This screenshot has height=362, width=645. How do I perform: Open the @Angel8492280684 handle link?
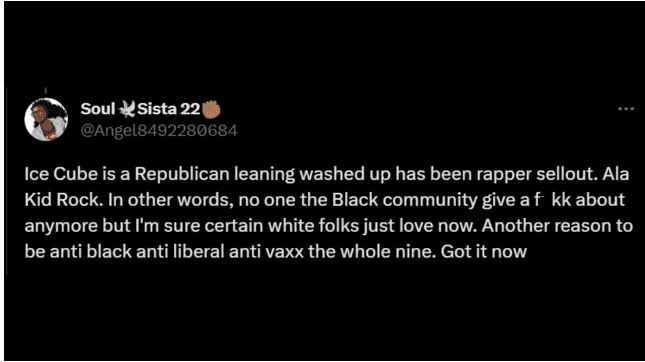(159, 130)
